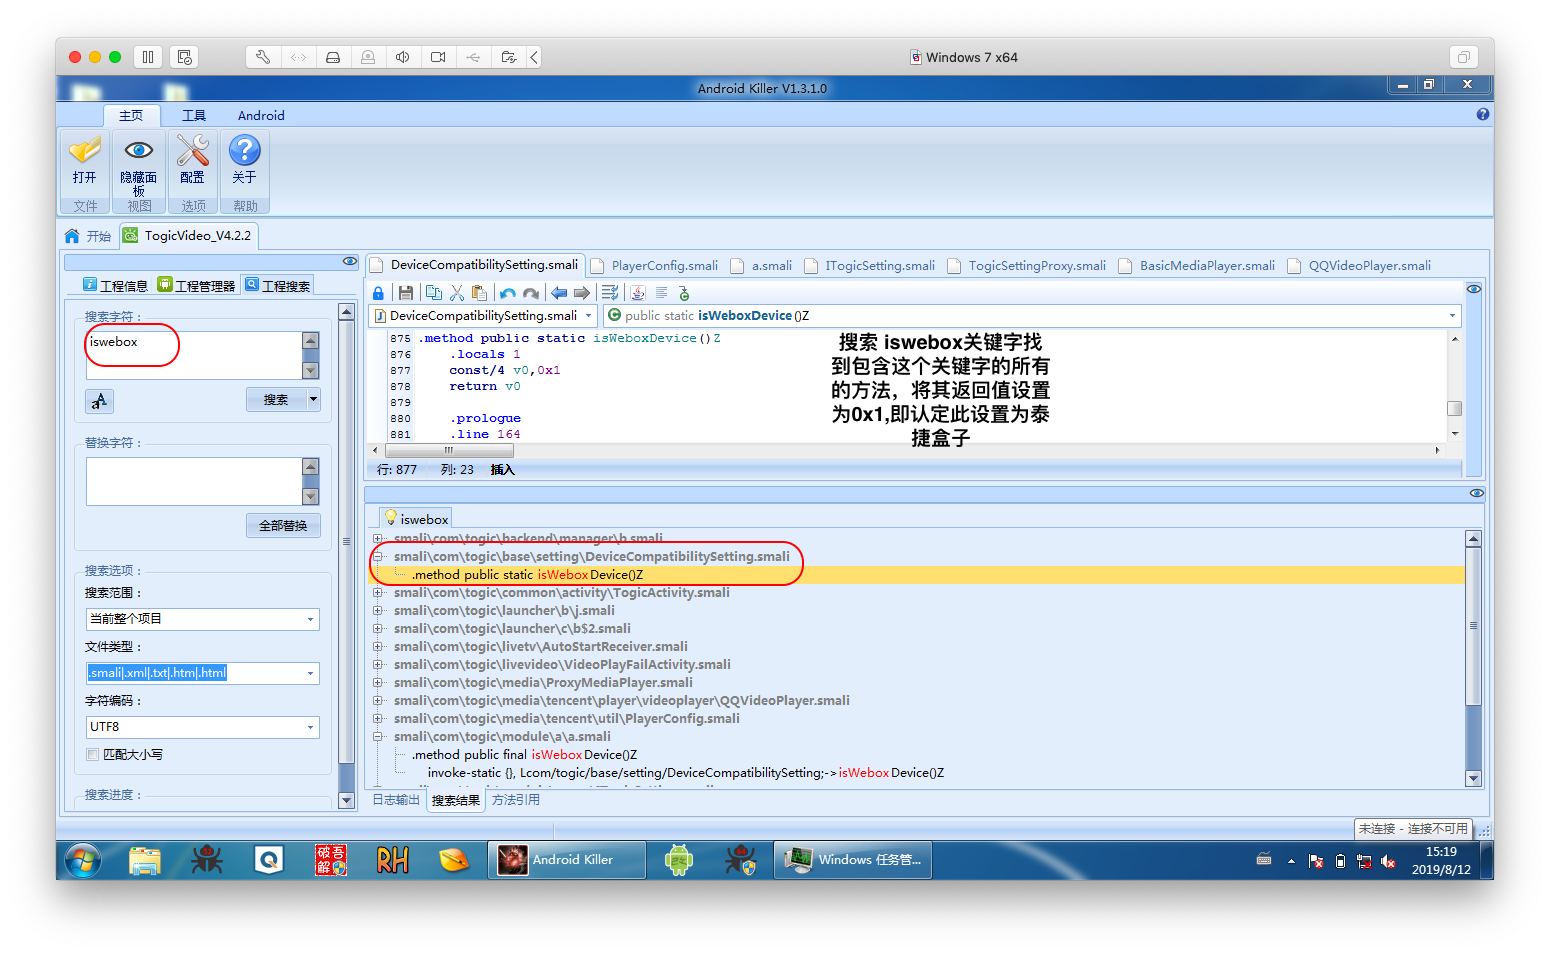
Task: Click the 打开 open file icon
Action: (85, 151)
